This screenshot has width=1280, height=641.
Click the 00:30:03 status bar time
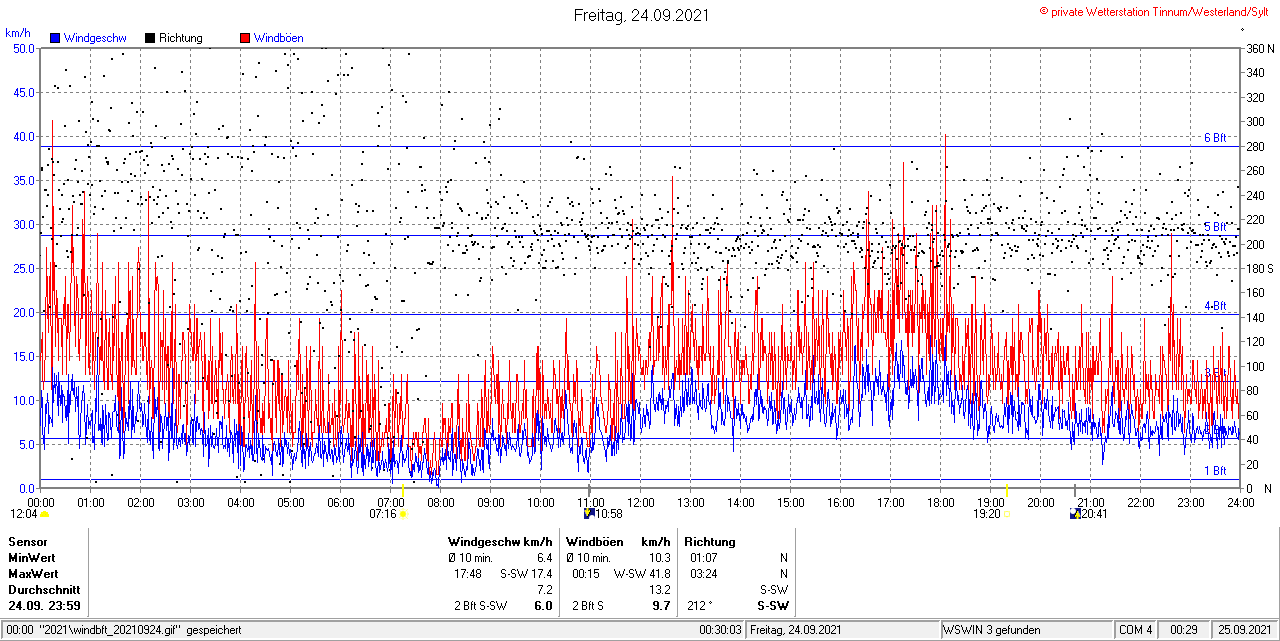(x=720, y=630)
